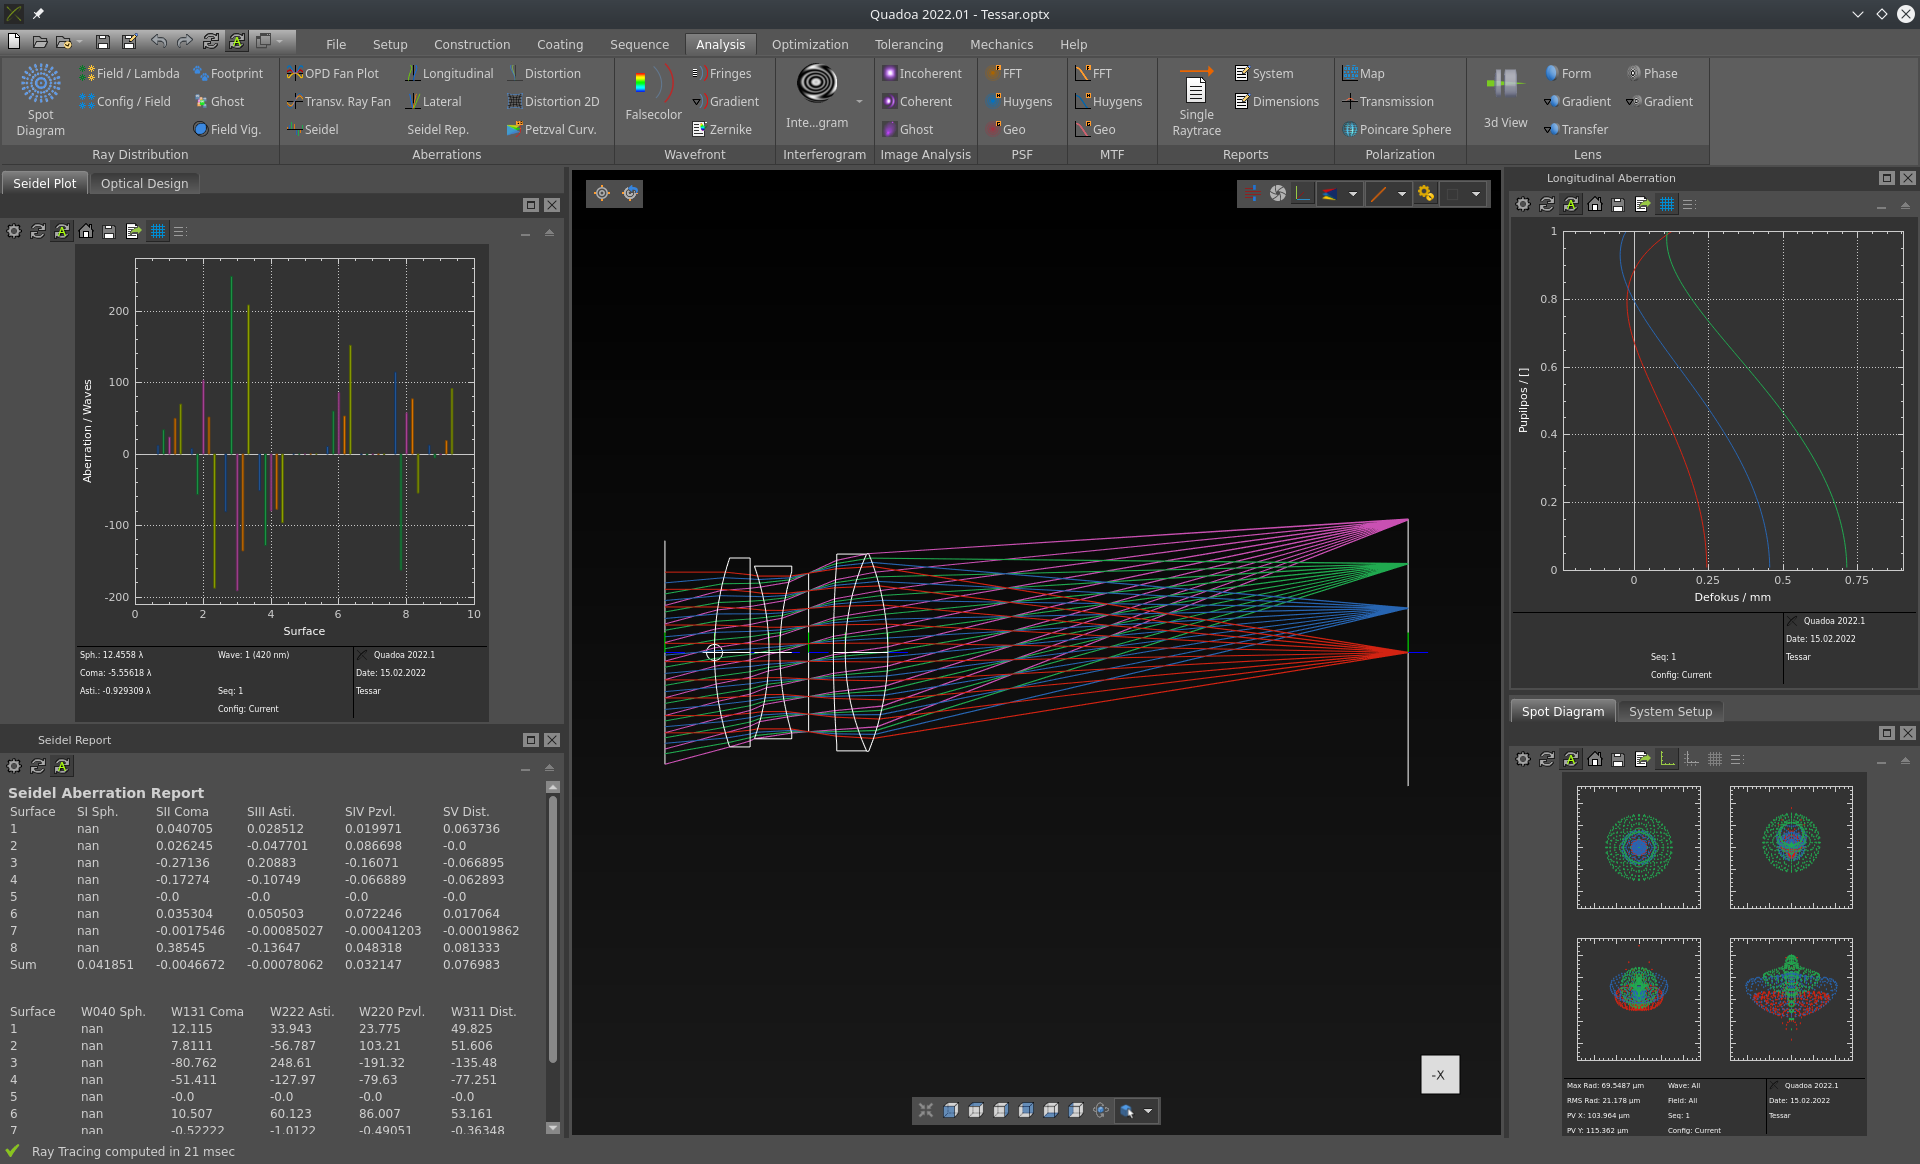The image size is (1920, 1164).
Task: Click the Zernike wavefront button
Action: (x=721, y=129)
